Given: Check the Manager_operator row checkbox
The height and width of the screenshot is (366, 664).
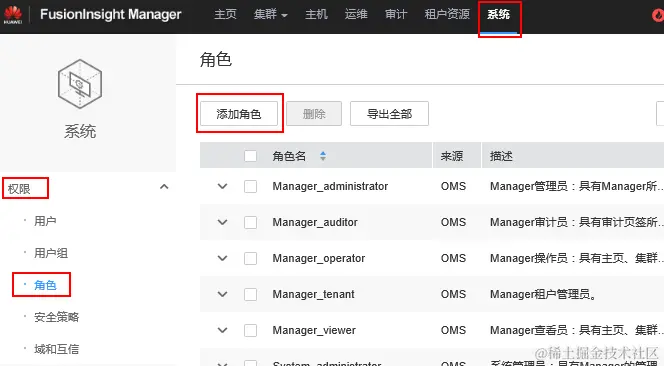Looking at the screenshot, I should click(x=250, y=258).
